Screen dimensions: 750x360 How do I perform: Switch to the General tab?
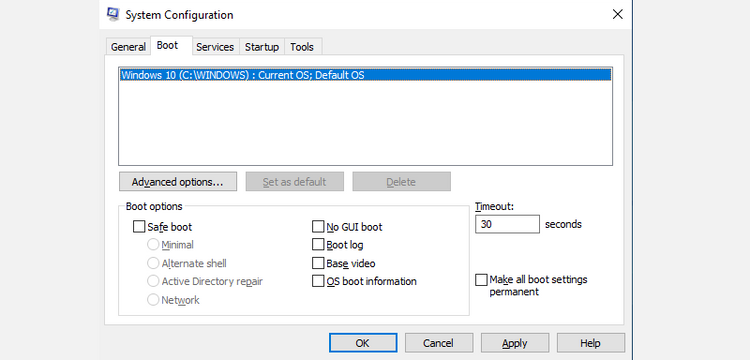[x=128, y=47]
